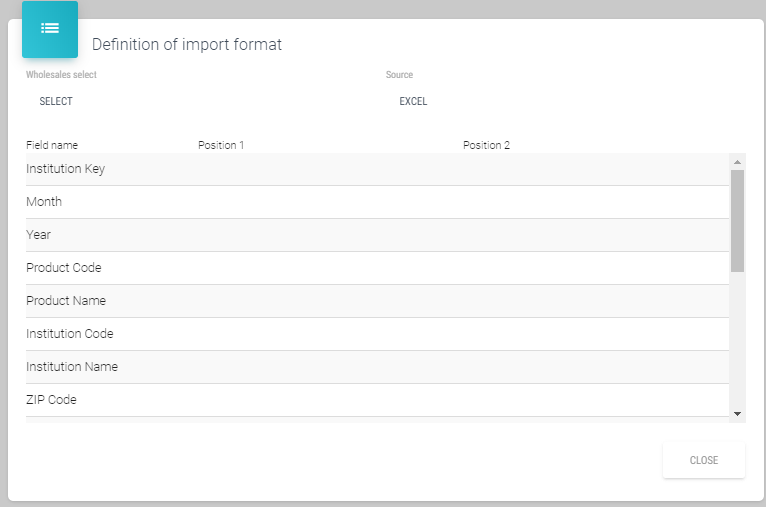Viewport: 766px width, 507px height.
Task: Select the Institution Key row
Action: 66,169
